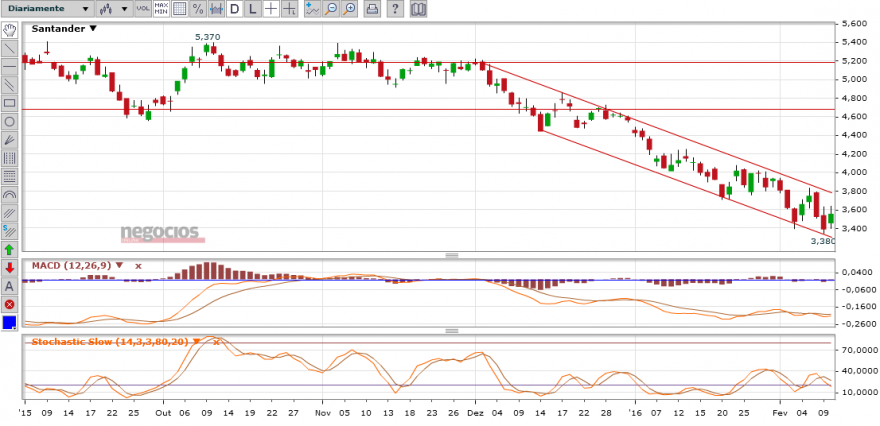The width and height of the screenshot is (880, 426).
Task: Select the Fibonacci arcs tool
Action: pos(10,194)
